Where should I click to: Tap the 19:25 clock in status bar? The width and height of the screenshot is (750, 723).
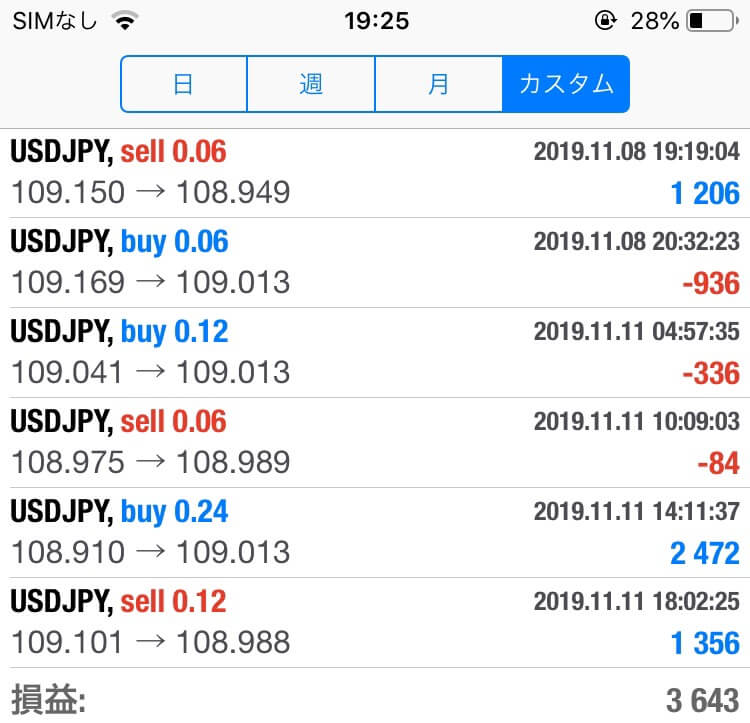(376, 21)
